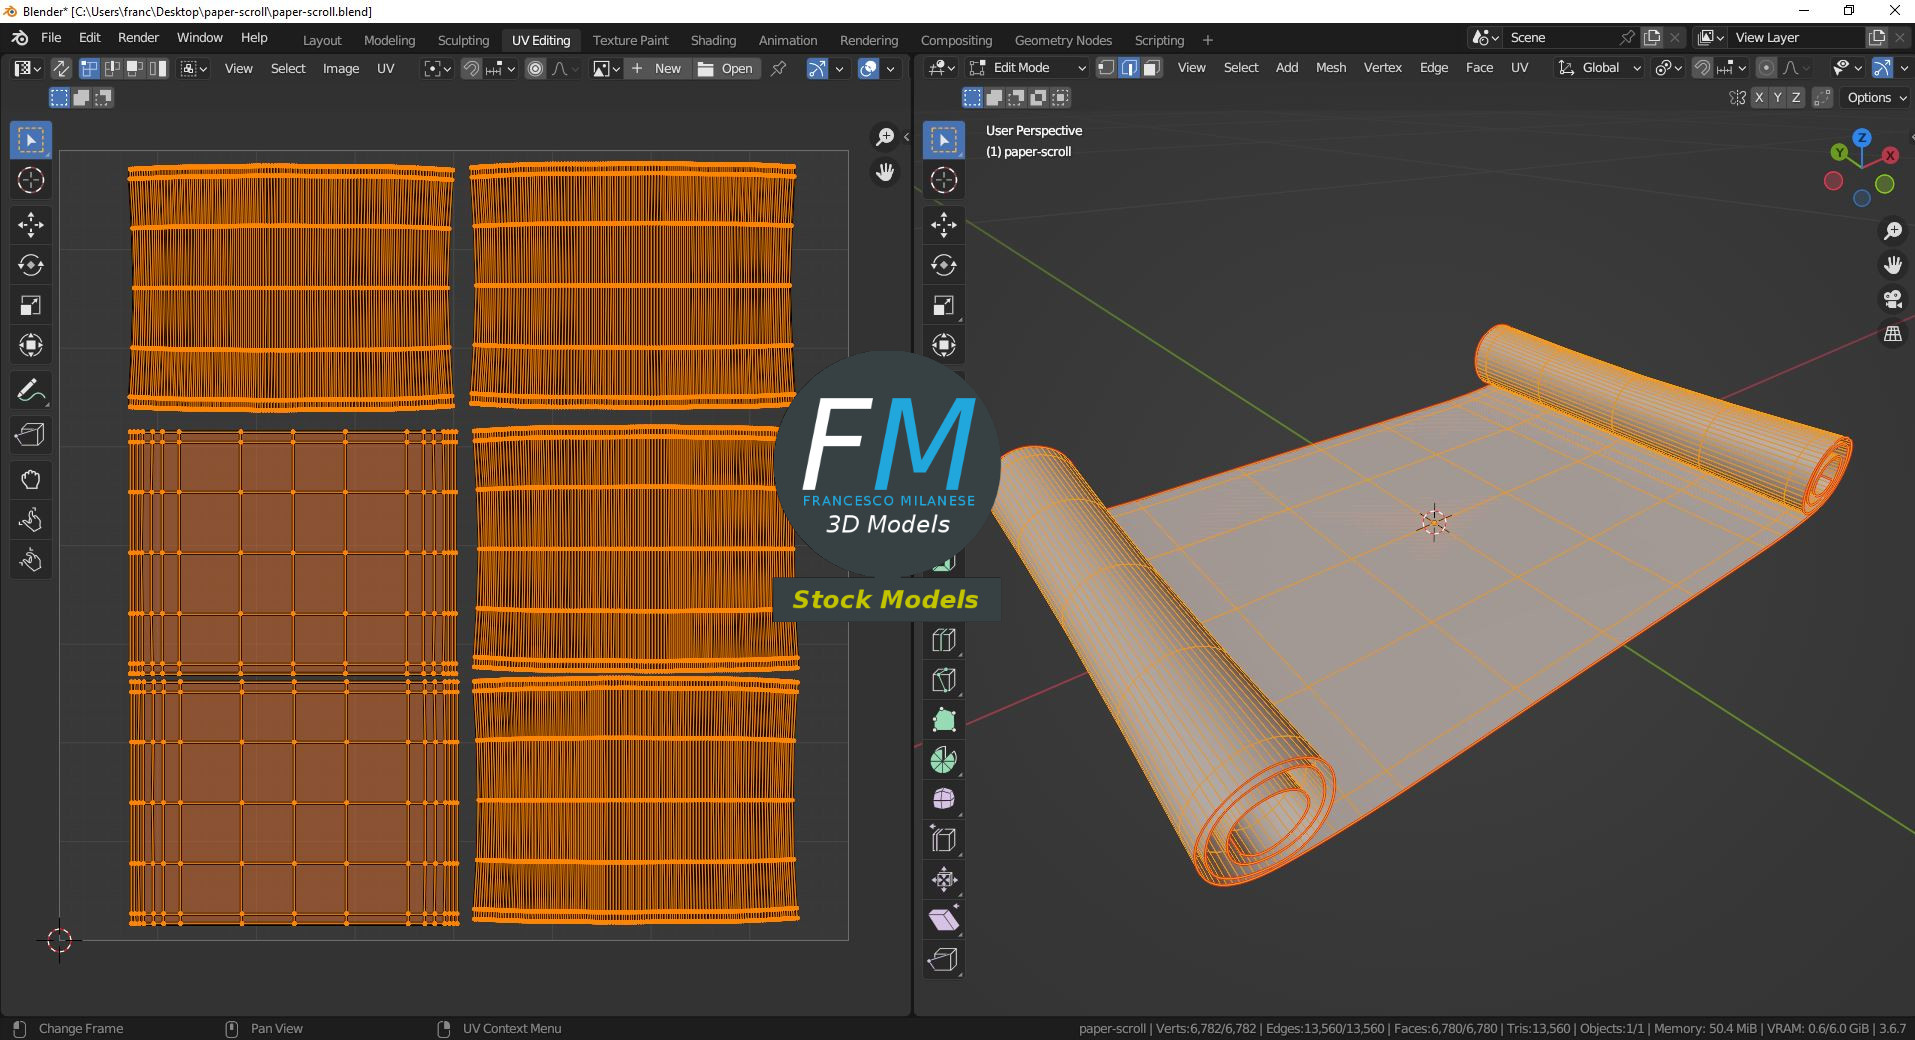Select the 3D Cursor tool in viewport

pyautogui.click(x=943, y=180)
